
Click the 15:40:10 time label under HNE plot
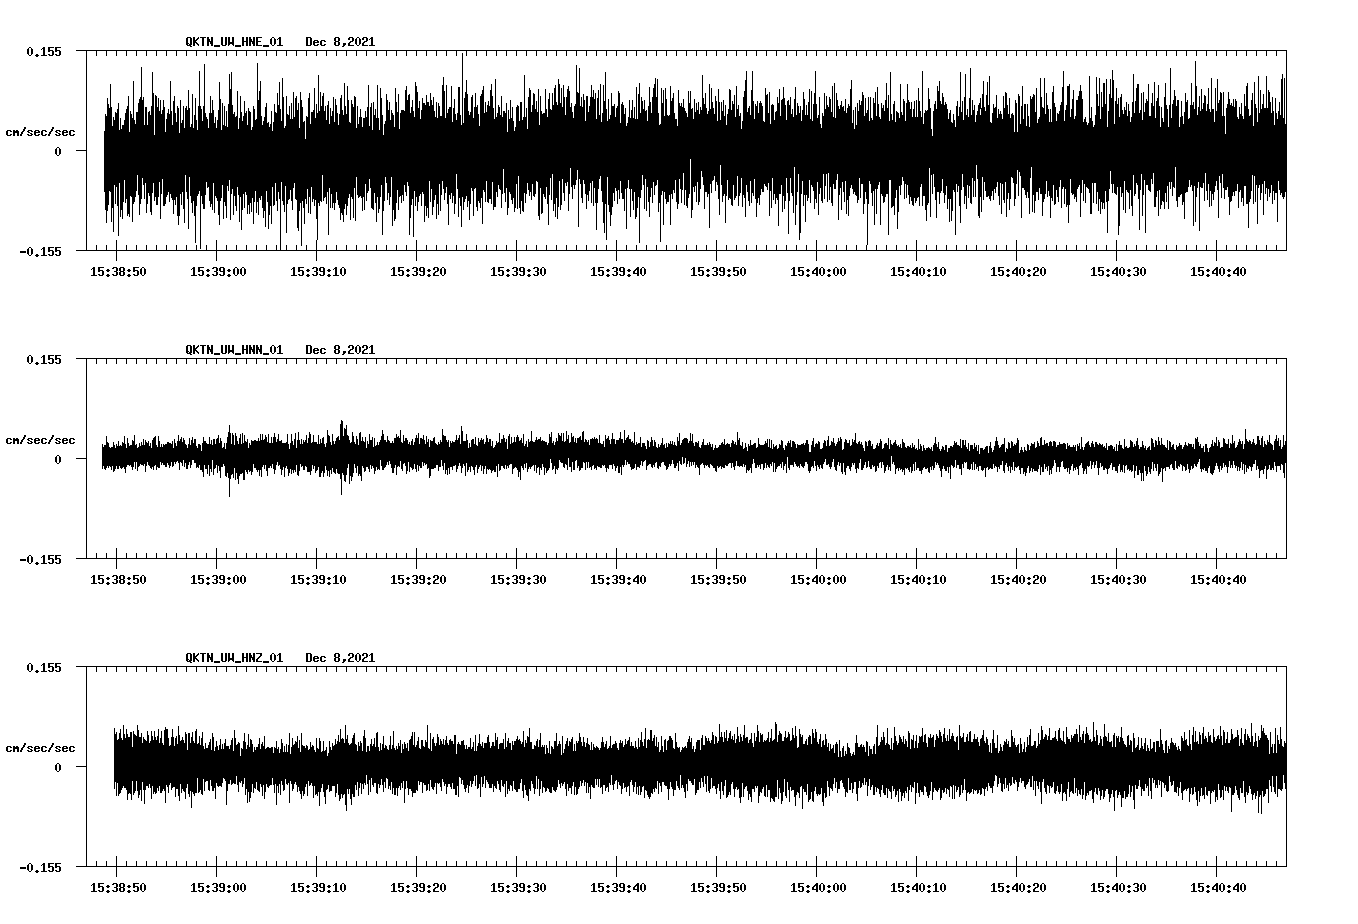click(918, 272)
